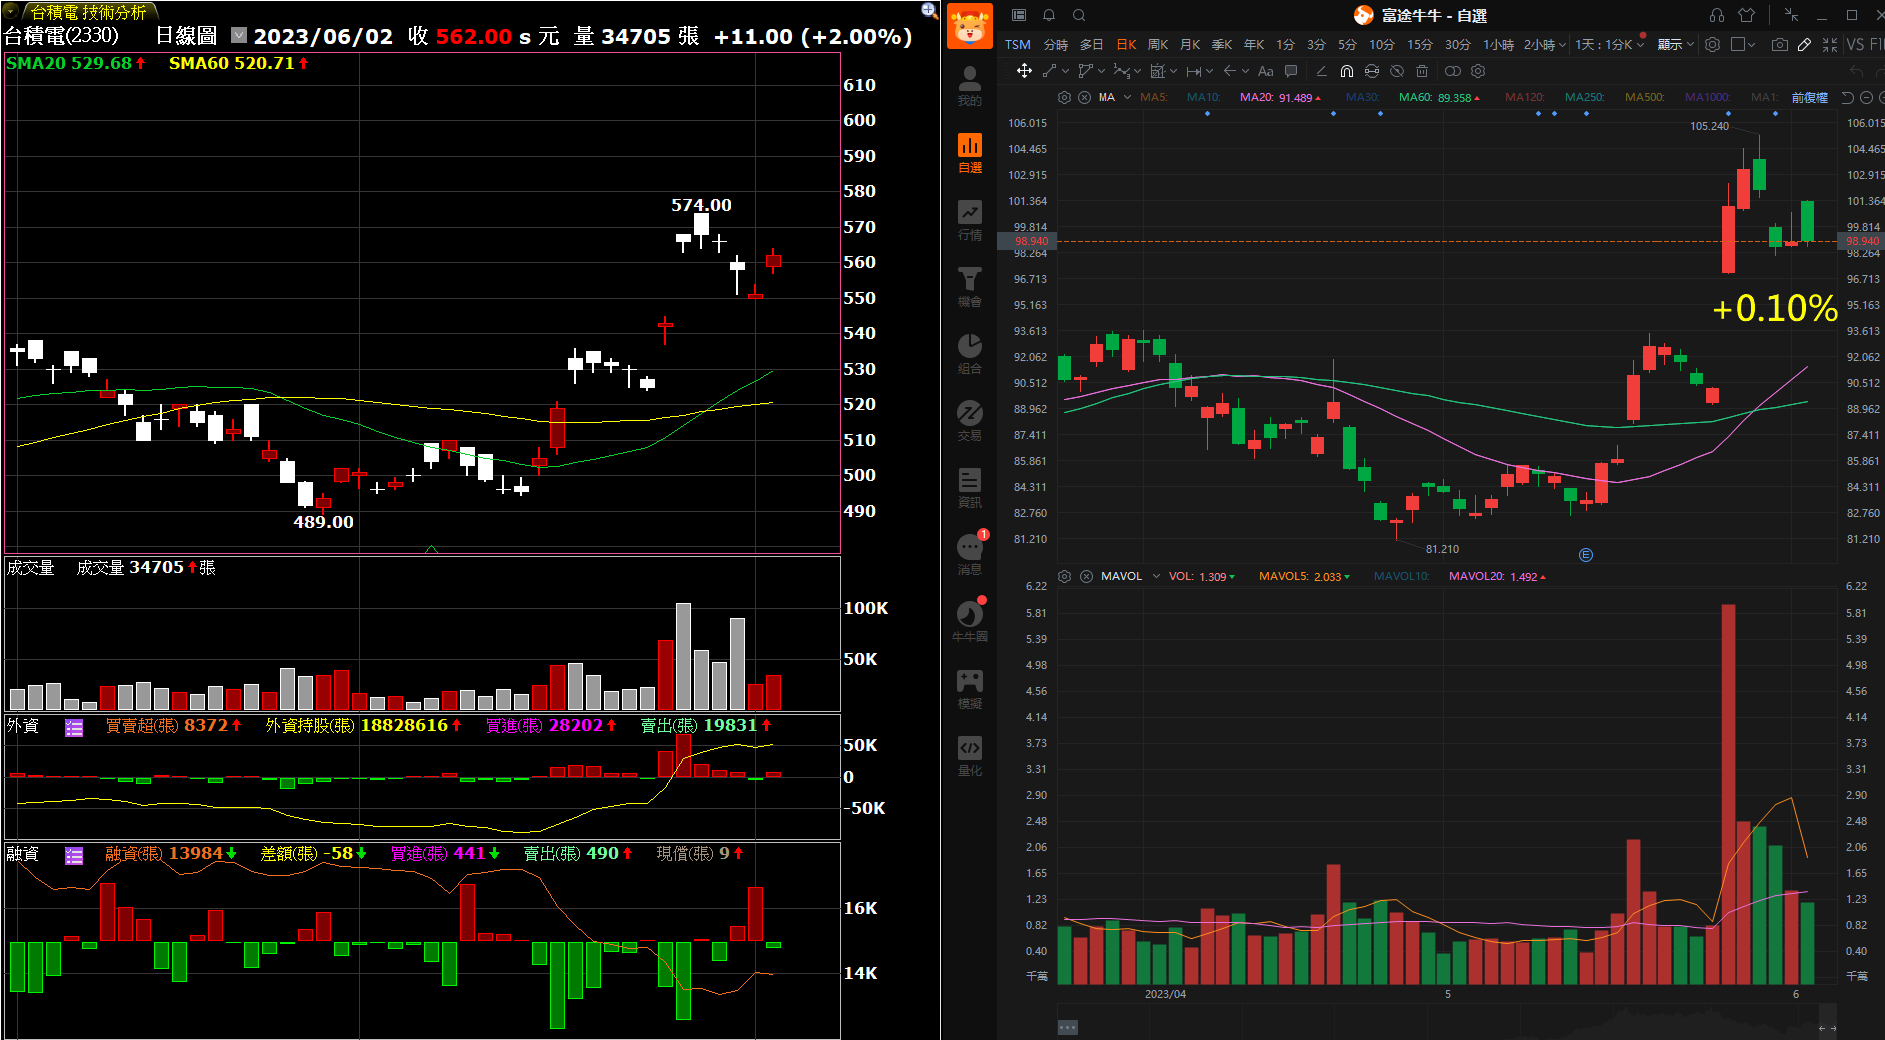This screenshot has width=1885, height=1040.
Task: Open customer service headset icon
Action: (1716, 15)
